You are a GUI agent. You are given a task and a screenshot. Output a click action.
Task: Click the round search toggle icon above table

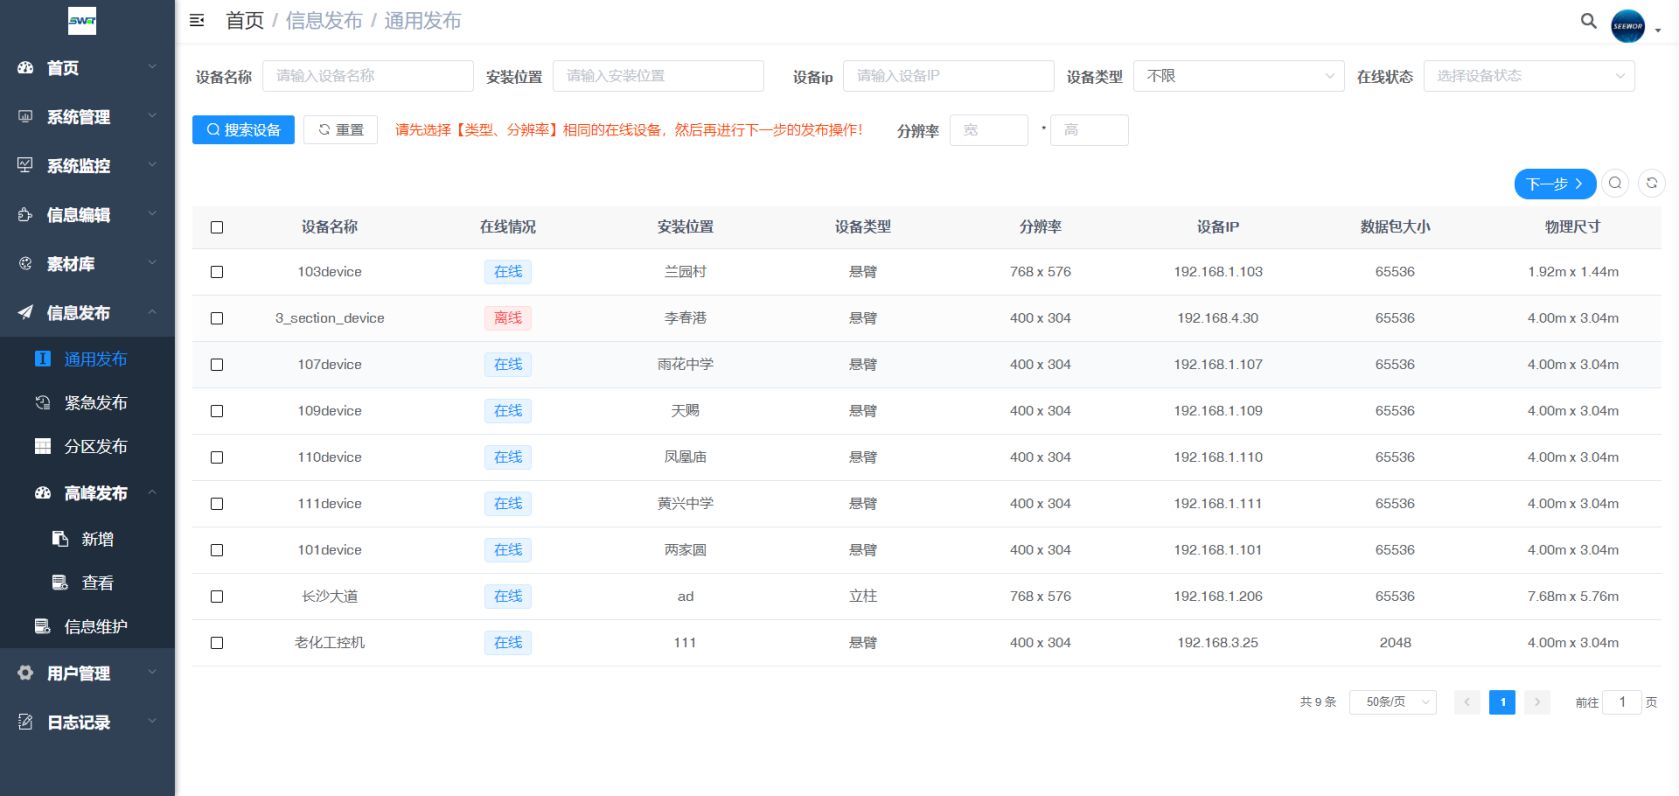pos(1615,183)
